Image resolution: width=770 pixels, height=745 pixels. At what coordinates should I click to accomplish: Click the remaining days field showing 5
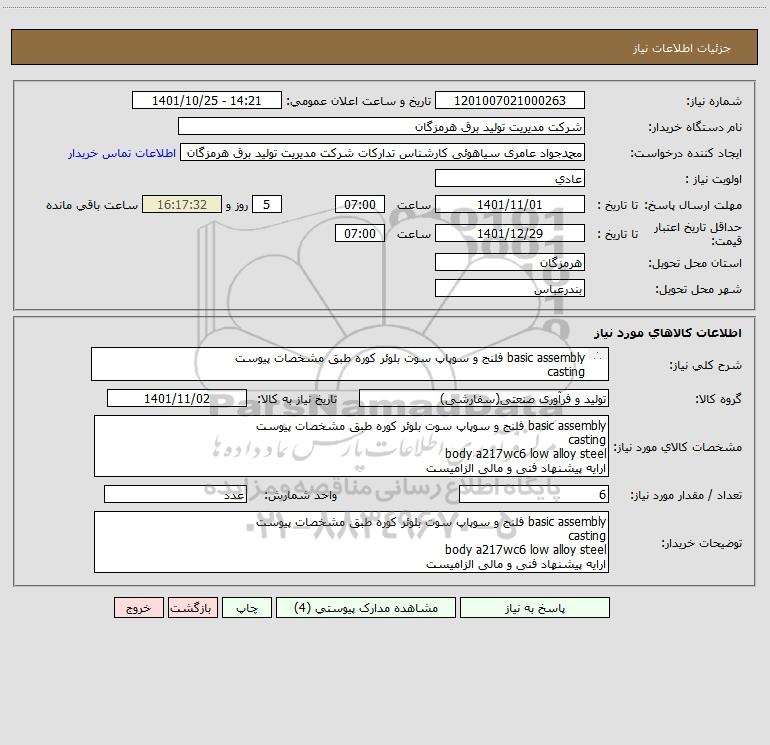click(267, 204)
